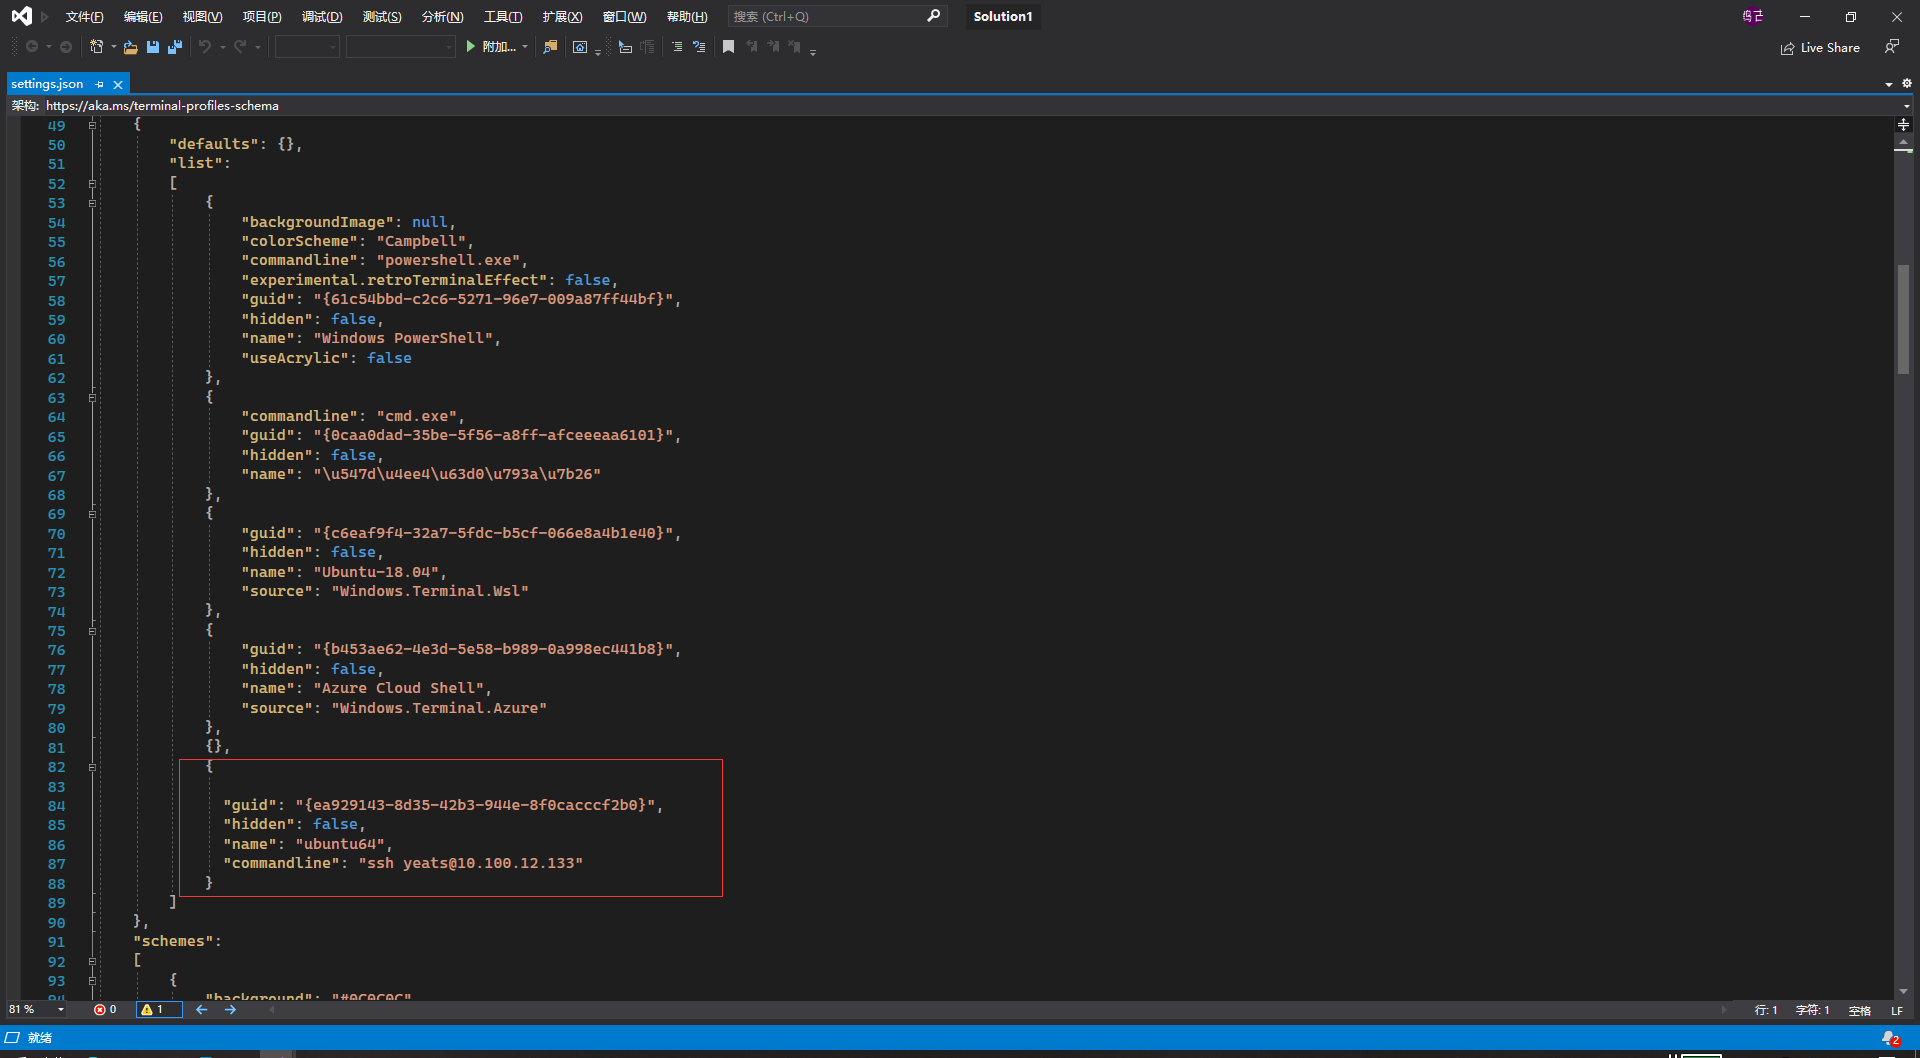Collapse the code block at line 49
The image size is (1920, 1058).
coord(92,125)
